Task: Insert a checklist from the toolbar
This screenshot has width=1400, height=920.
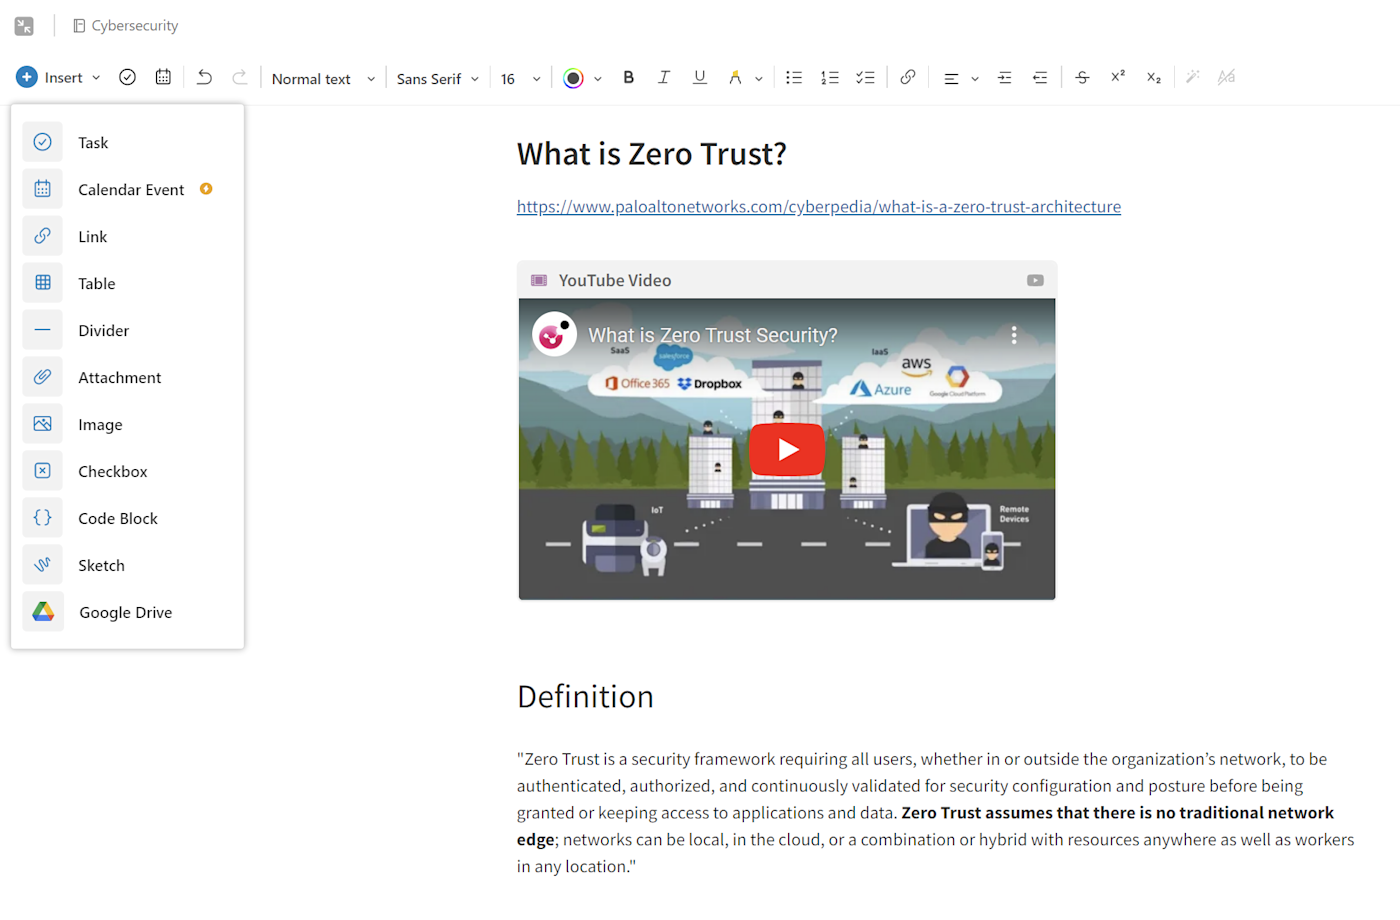Action: pyautogui.click(x=866, y=77)
